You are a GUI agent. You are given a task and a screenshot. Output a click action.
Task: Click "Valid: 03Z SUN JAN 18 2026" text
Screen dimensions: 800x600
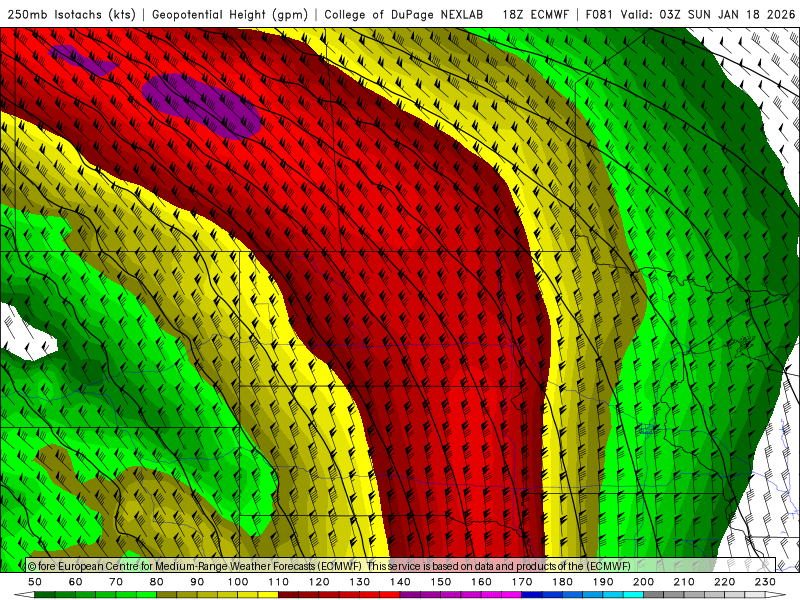tap(708, 14)
